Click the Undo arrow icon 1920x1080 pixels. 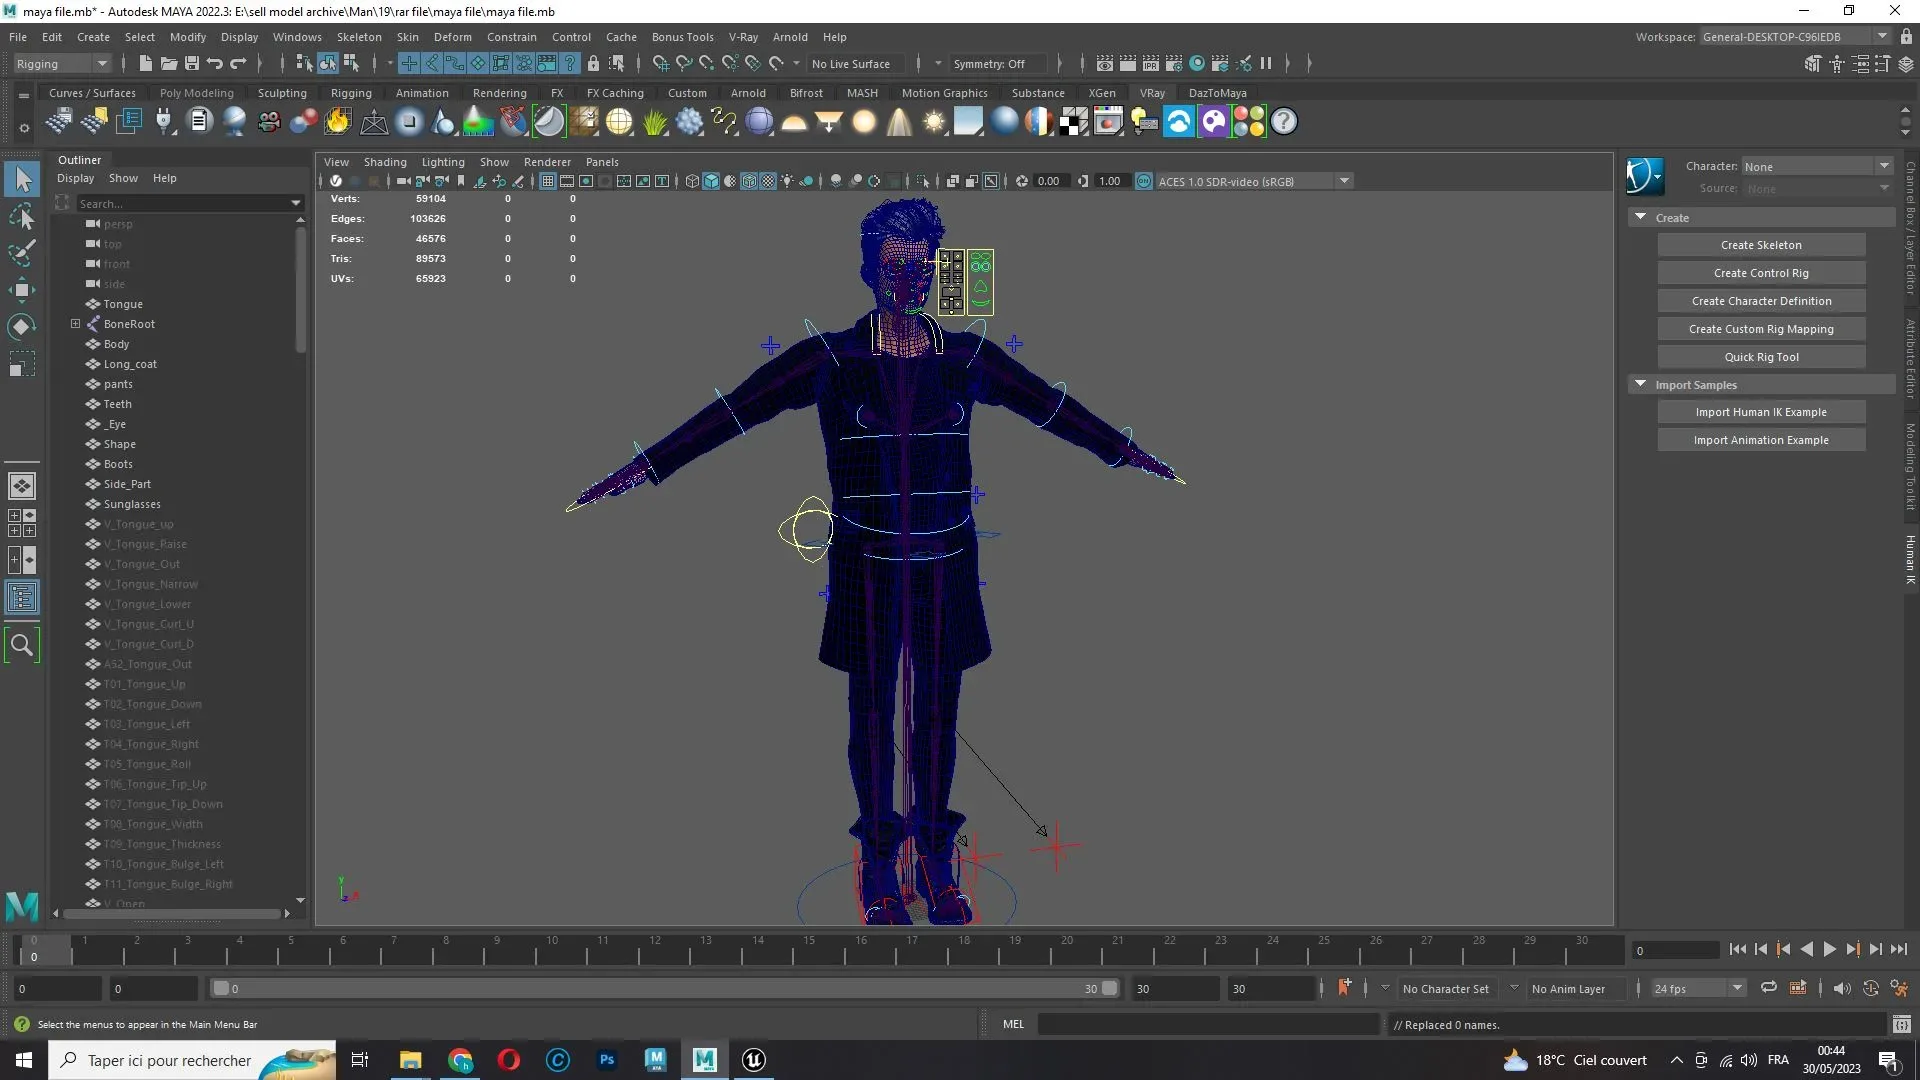[x=214, y=64]
